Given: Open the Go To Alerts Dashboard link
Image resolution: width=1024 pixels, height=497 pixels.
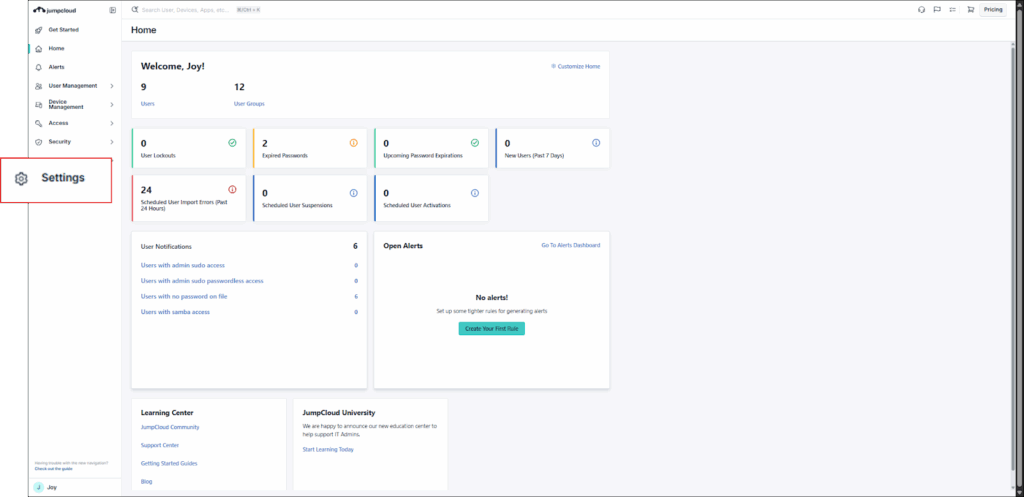Looking at the screenshot, I should tap(570, 245).
